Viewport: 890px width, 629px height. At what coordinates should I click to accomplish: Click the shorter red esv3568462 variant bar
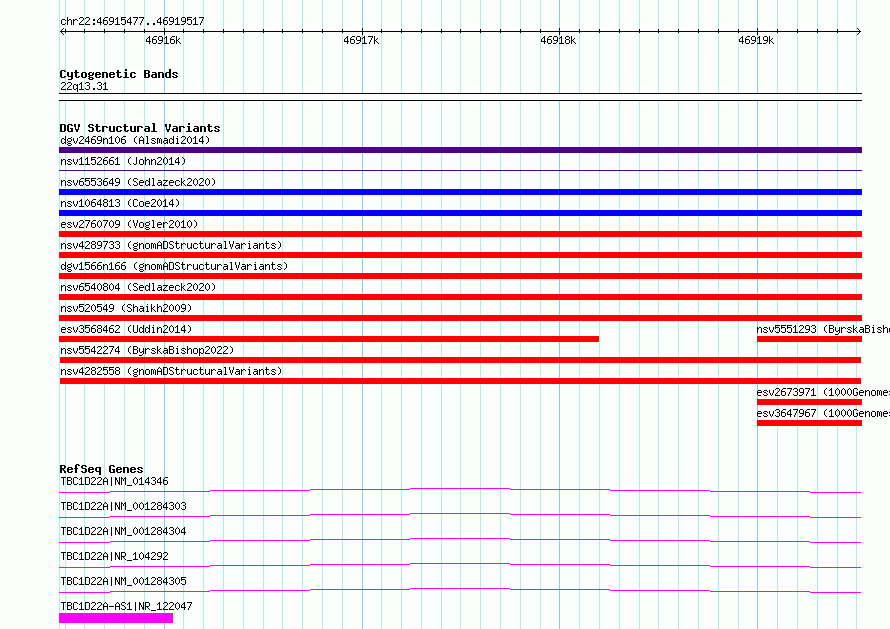tap(329, 339)
